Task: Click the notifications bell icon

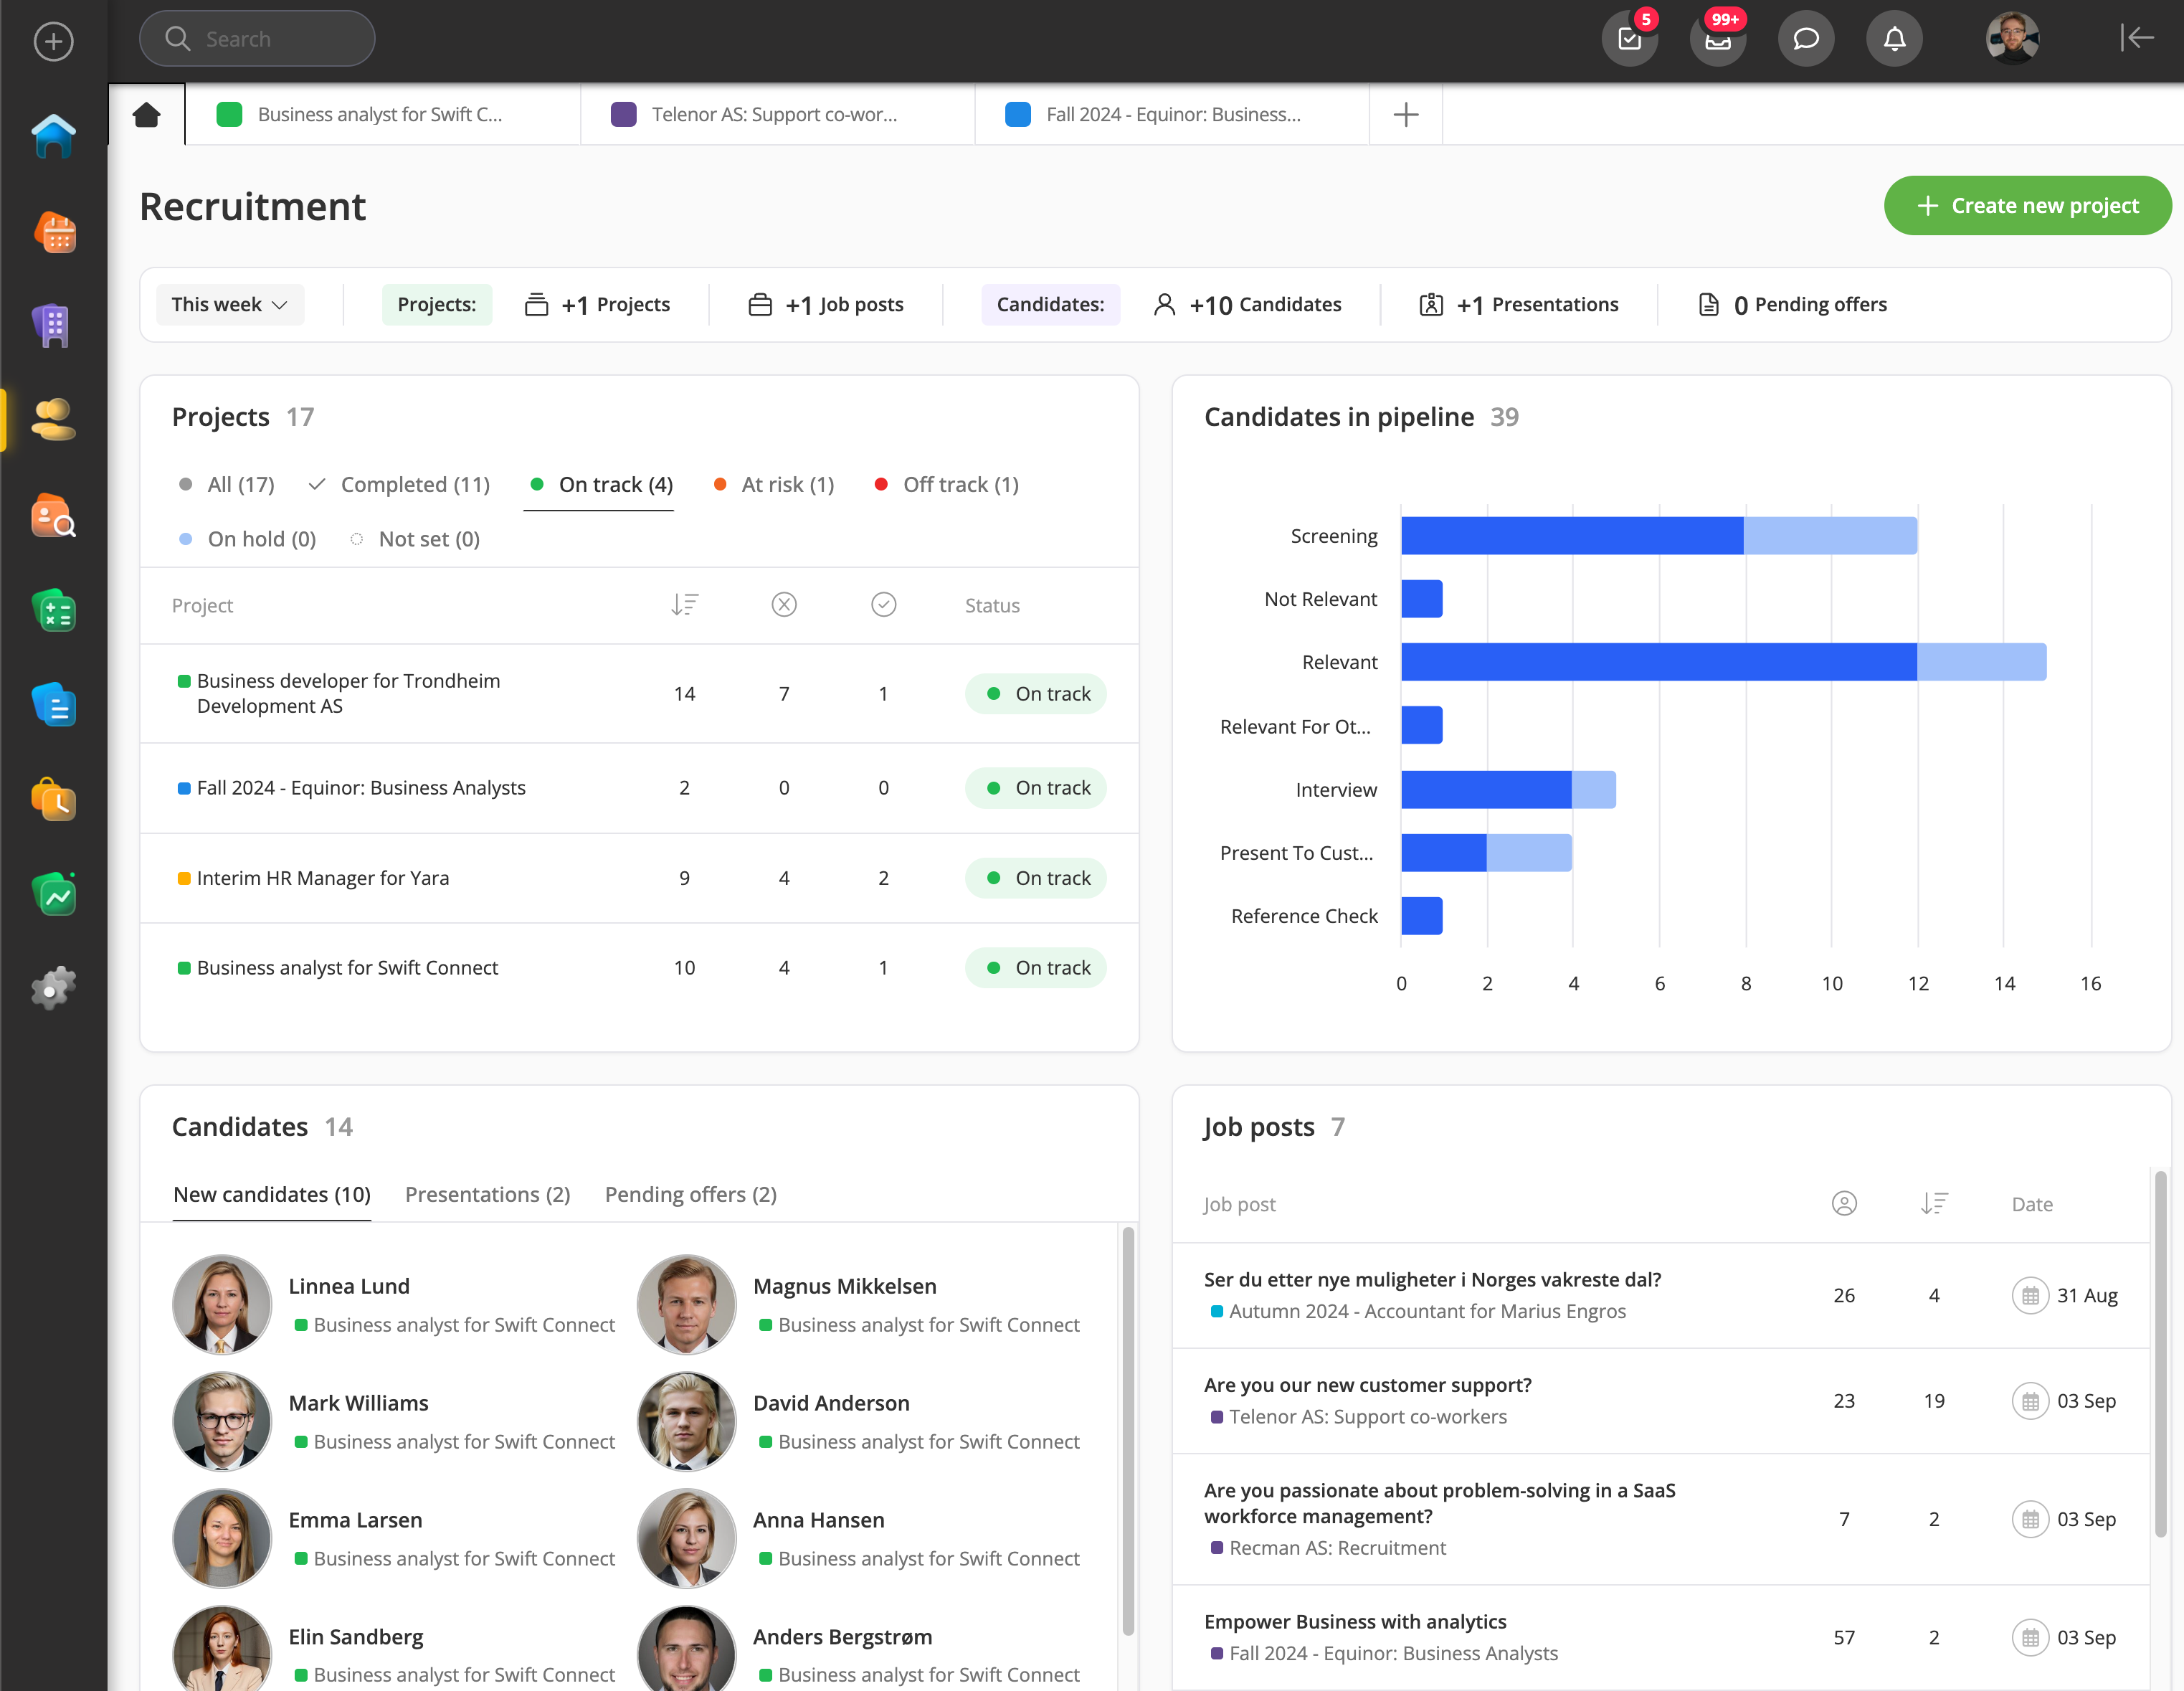Action: (x=1894, y=39)
